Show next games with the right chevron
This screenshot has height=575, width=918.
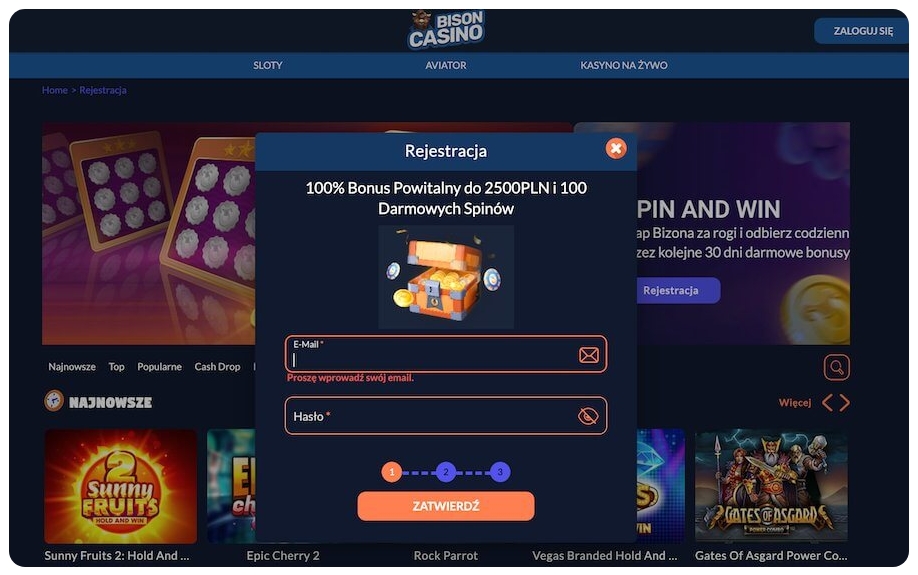[844, 403]
